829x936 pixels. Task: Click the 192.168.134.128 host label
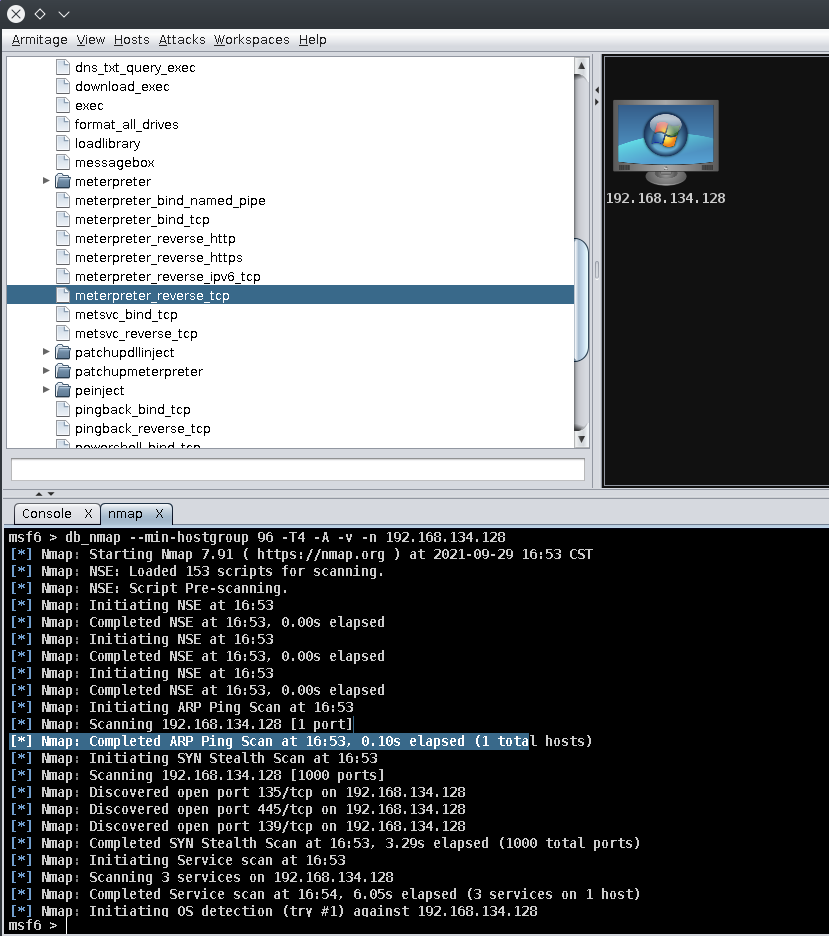point(665,198)
